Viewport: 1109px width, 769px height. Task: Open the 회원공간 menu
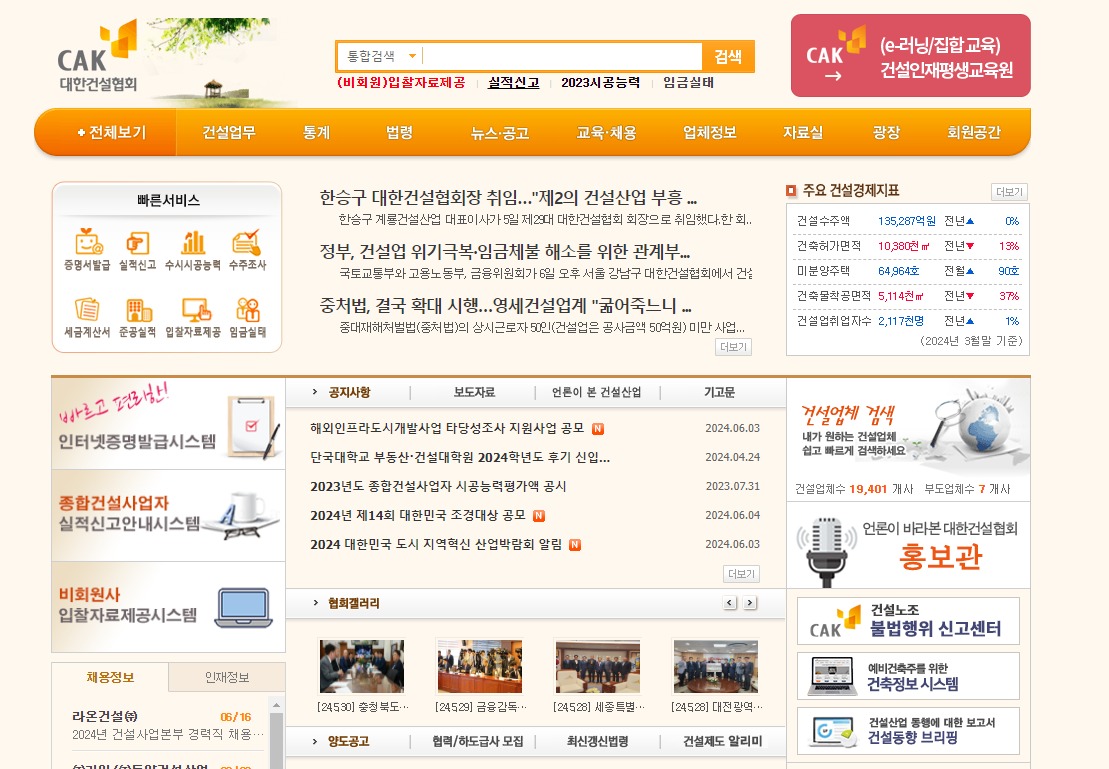click(x=973, y=132)
